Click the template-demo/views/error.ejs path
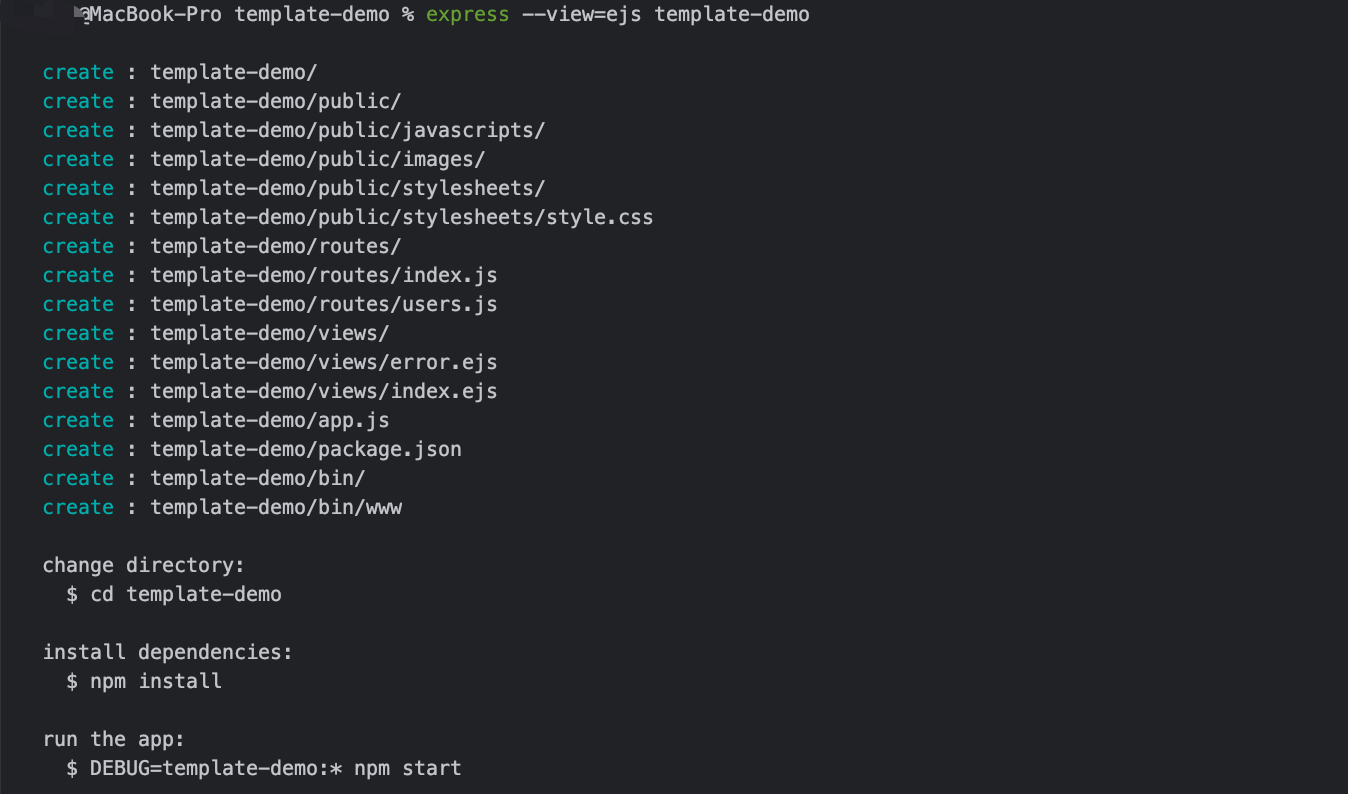 tap(323, 362)
